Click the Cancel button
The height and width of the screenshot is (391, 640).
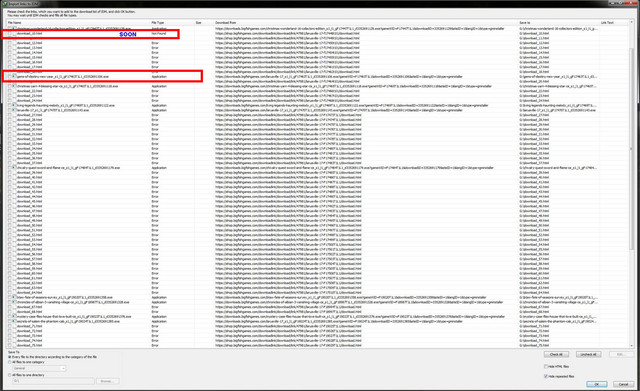tap(623, 384)
